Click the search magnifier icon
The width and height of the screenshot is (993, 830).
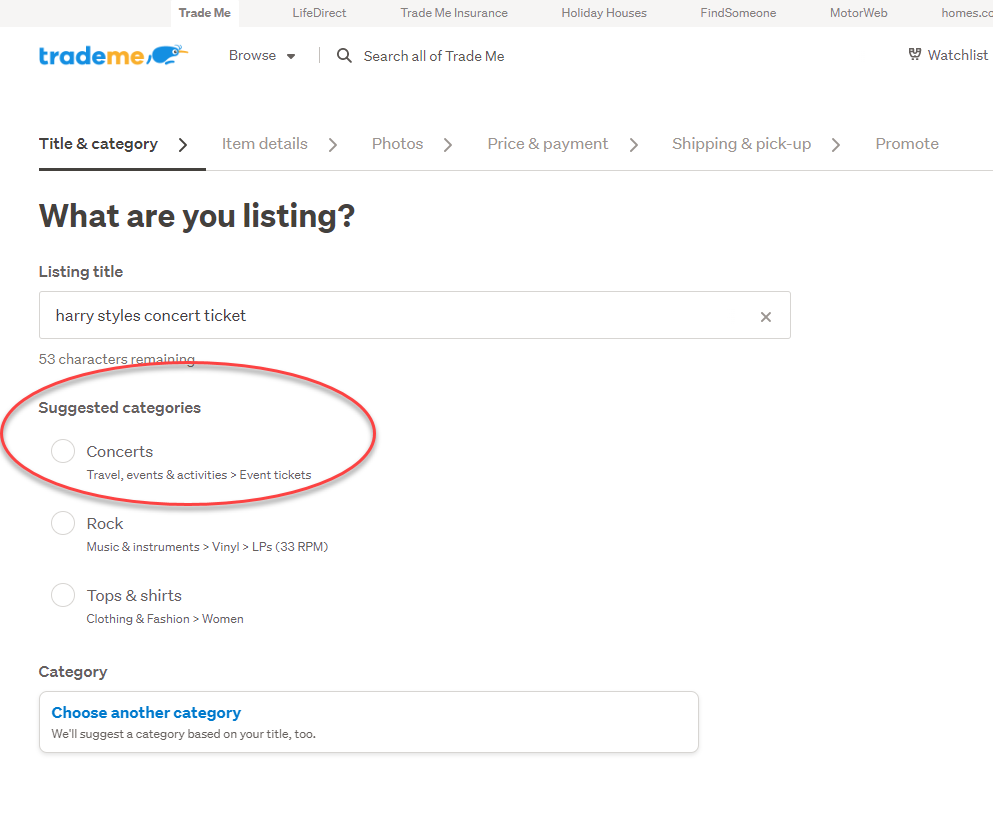(x=344, y=56)
